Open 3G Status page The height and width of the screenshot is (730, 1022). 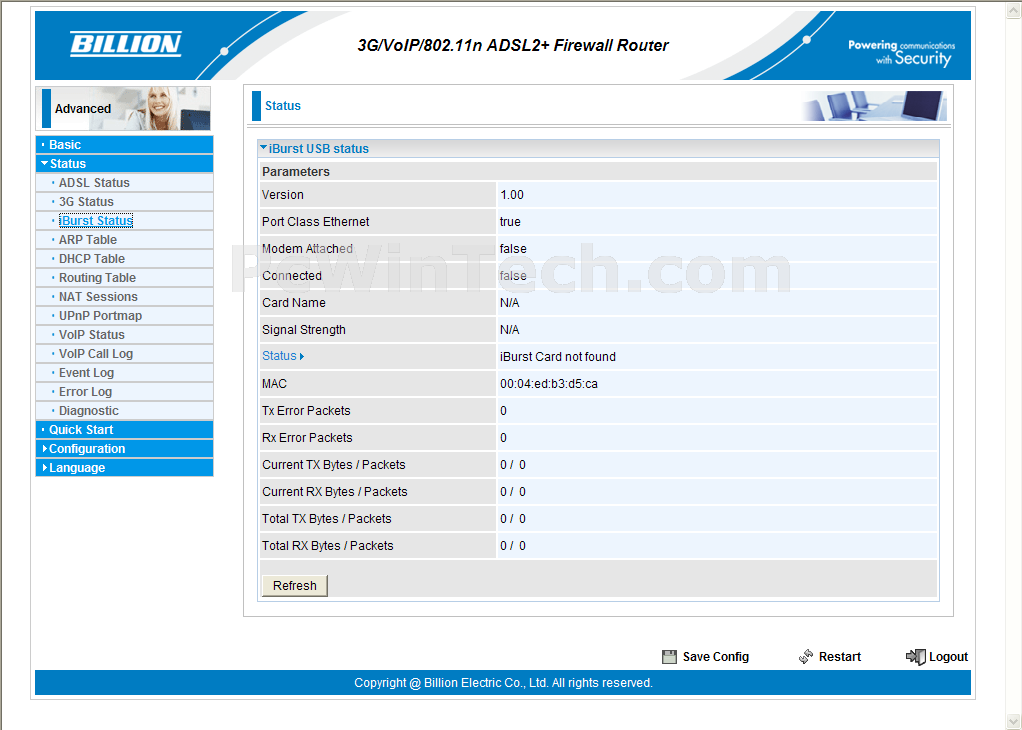(86, 201)
